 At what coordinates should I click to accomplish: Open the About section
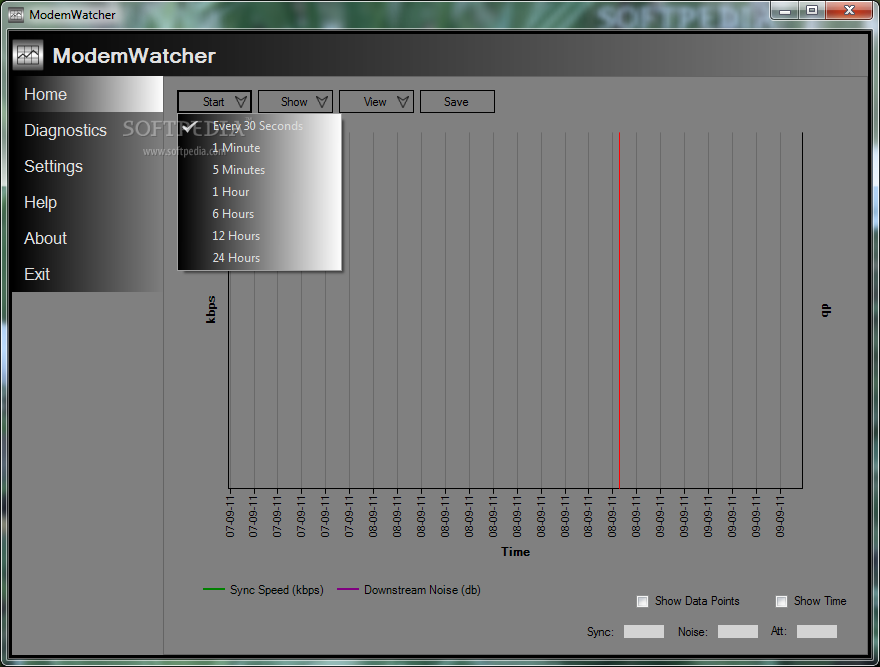click(x=88, y=238)
